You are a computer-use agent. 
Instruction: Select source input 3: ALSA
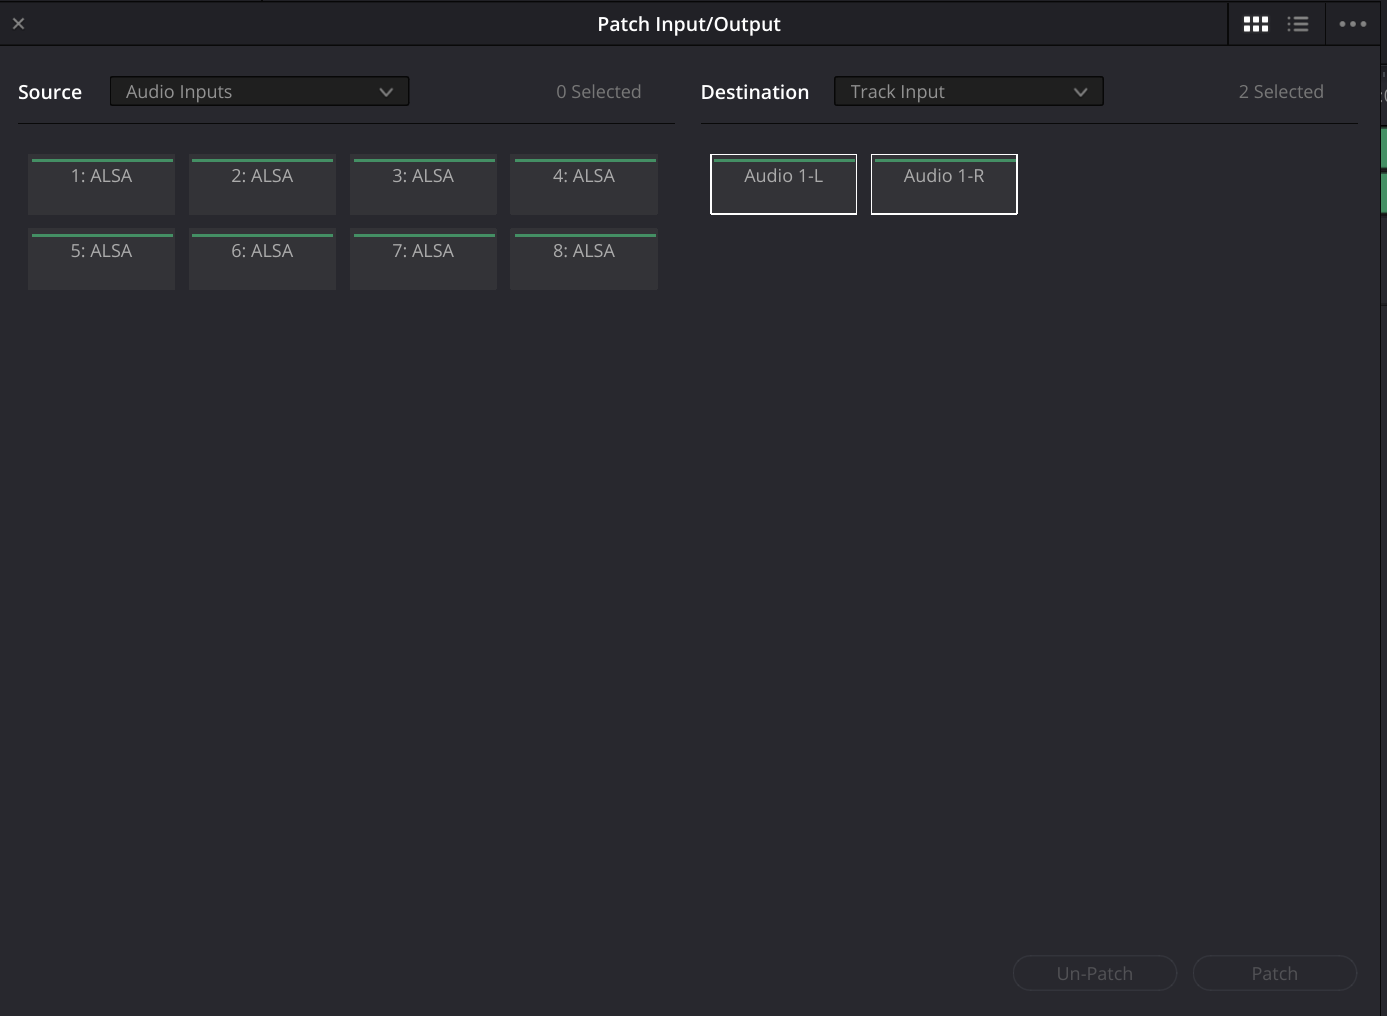(x=423, y=186)
